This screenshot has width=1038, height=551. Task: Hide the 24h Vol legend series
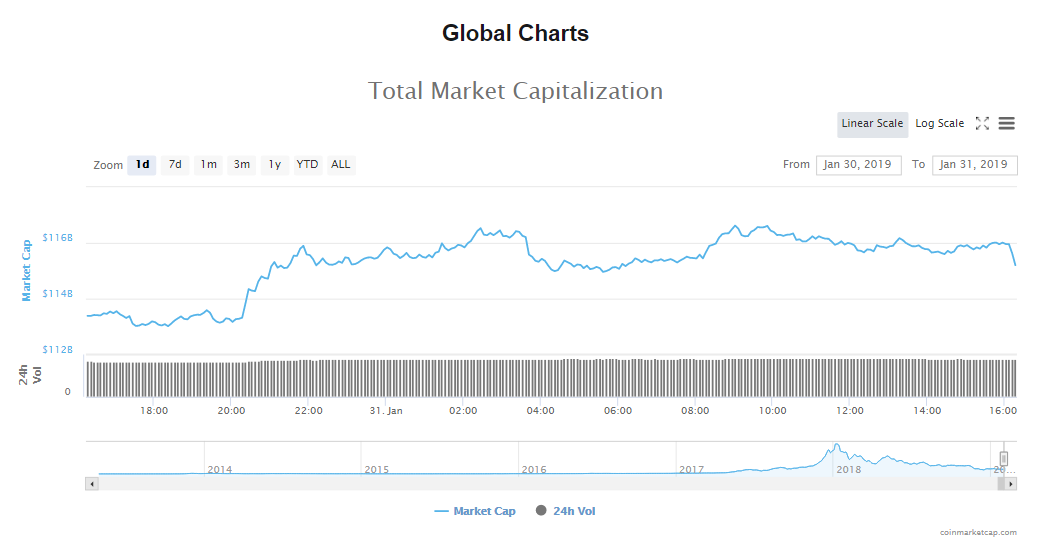[x=565, y=511]
